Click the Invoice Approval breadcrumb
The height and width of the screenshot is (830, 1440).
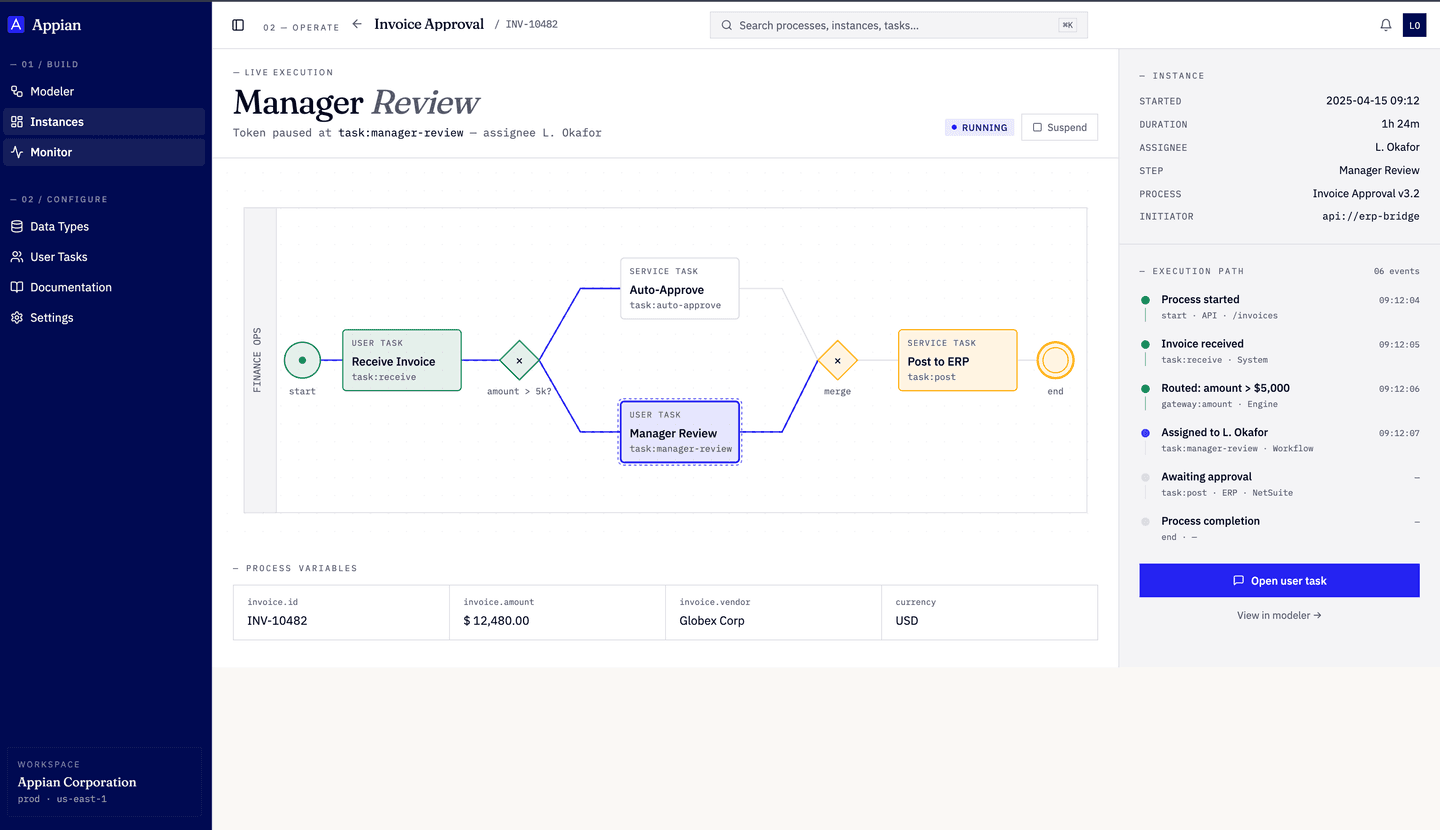click(x=429, y=23)
